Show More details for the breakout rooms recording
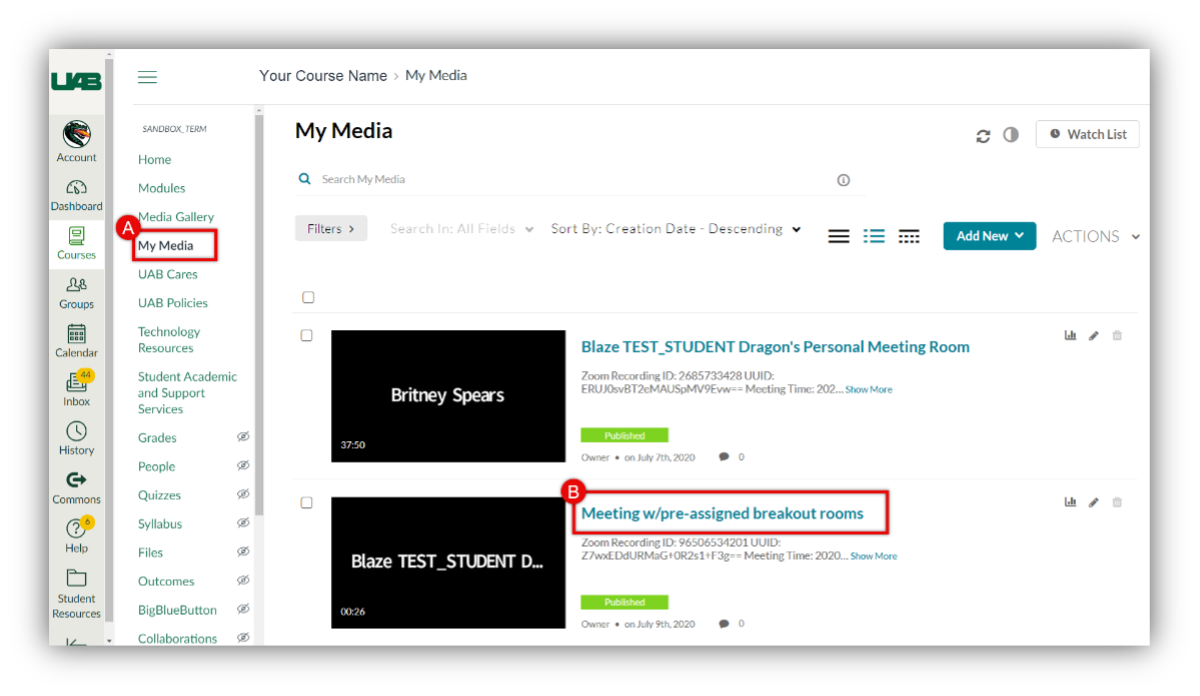The width and height of the screenshot is (1200, 696). (872, 556)
